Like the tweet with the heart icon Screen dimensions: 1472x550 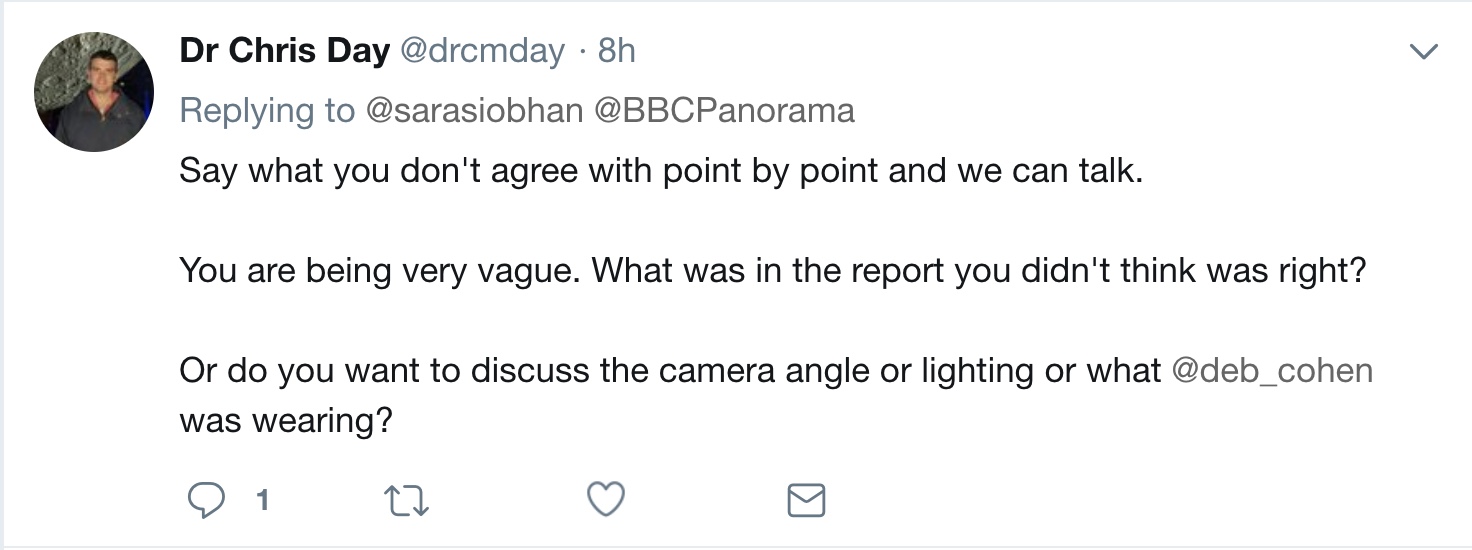point(606,499)
